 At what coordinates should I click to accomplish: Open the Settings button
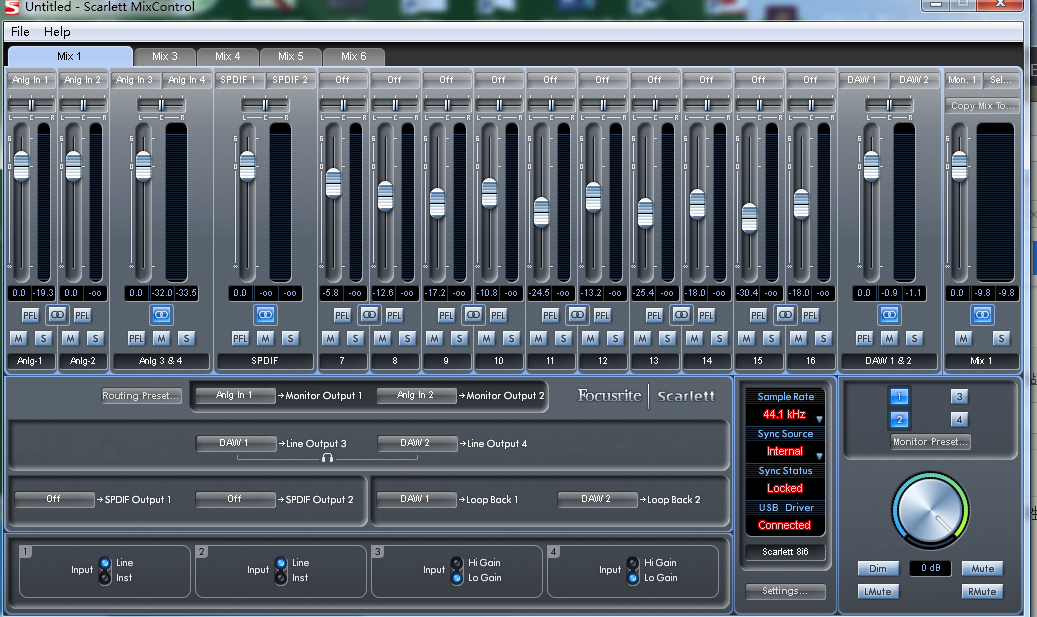785,591
